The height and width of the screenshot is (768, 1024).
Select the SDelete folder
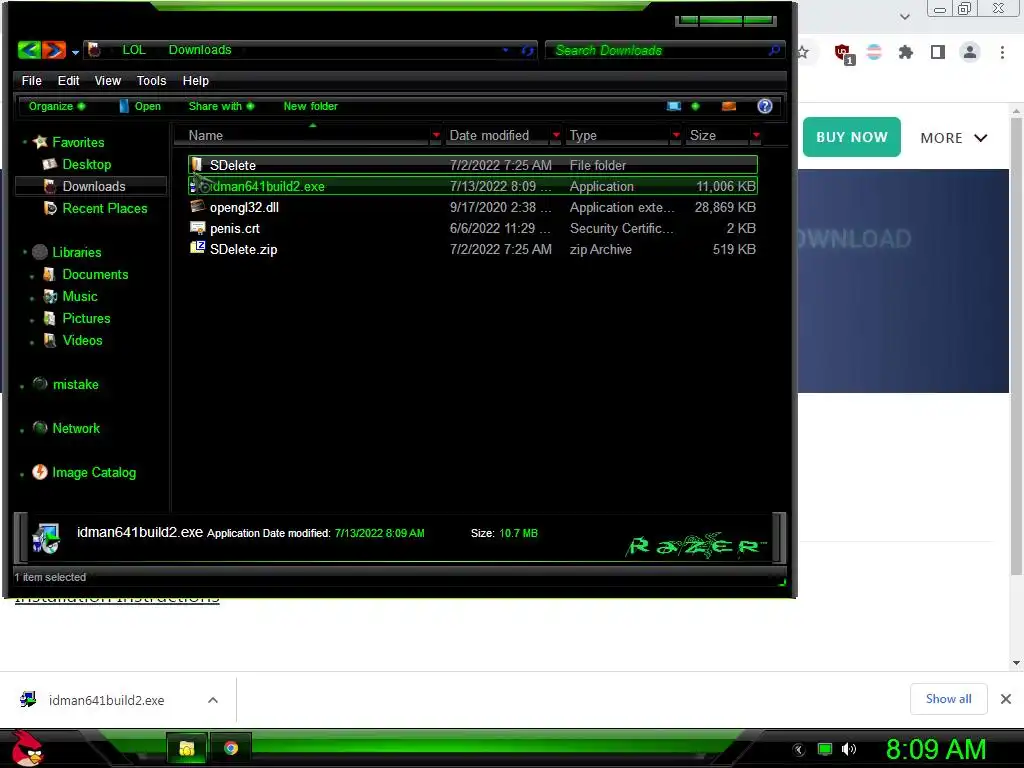pyautogui.click(x=473, y=165)
